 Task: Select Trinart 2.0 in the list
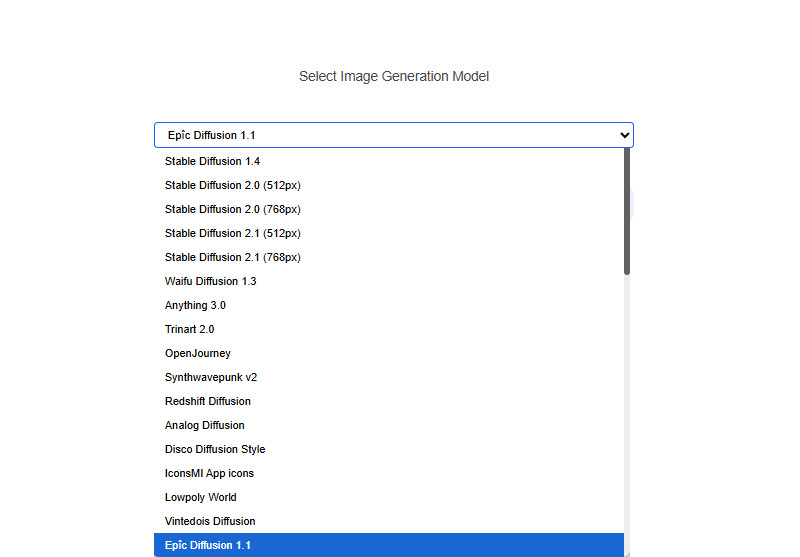(389, 329)
